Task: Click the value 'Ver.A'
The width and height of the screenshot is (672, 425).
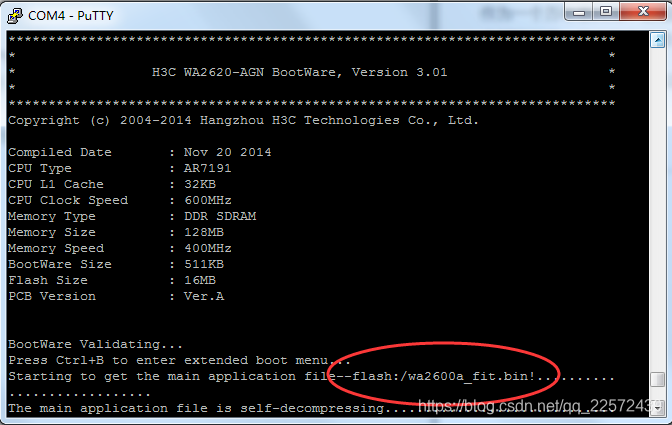Action: [x=204, y=296]
